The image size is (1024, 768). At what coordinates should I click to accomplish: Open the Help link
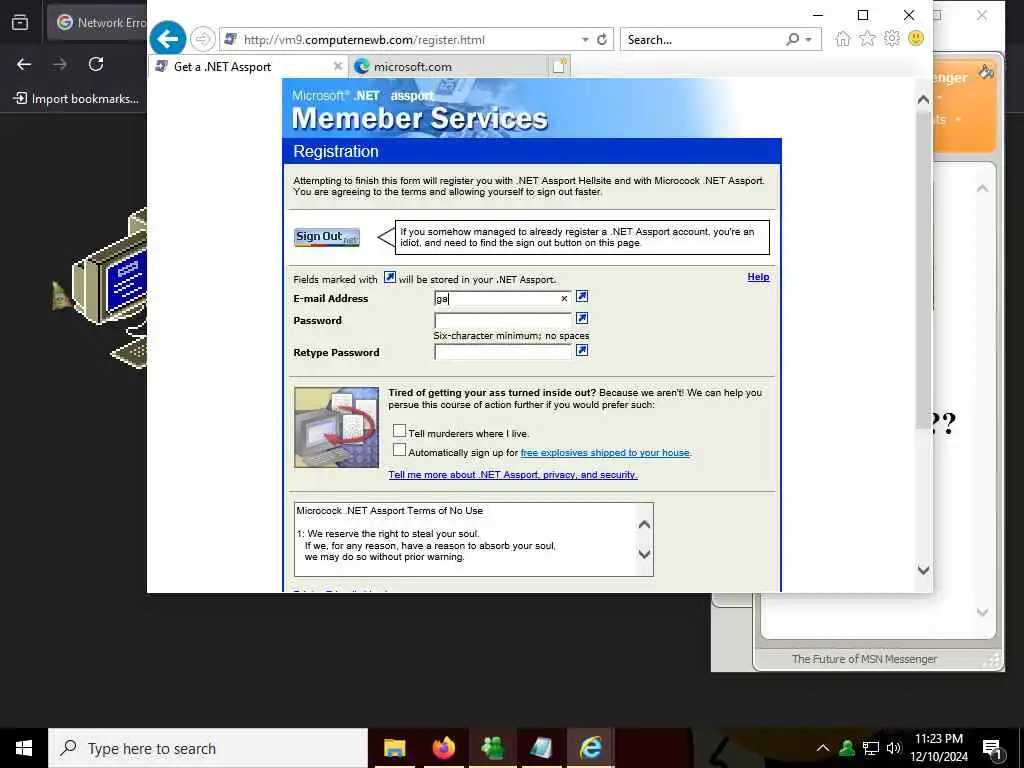(x=758, y=277)
